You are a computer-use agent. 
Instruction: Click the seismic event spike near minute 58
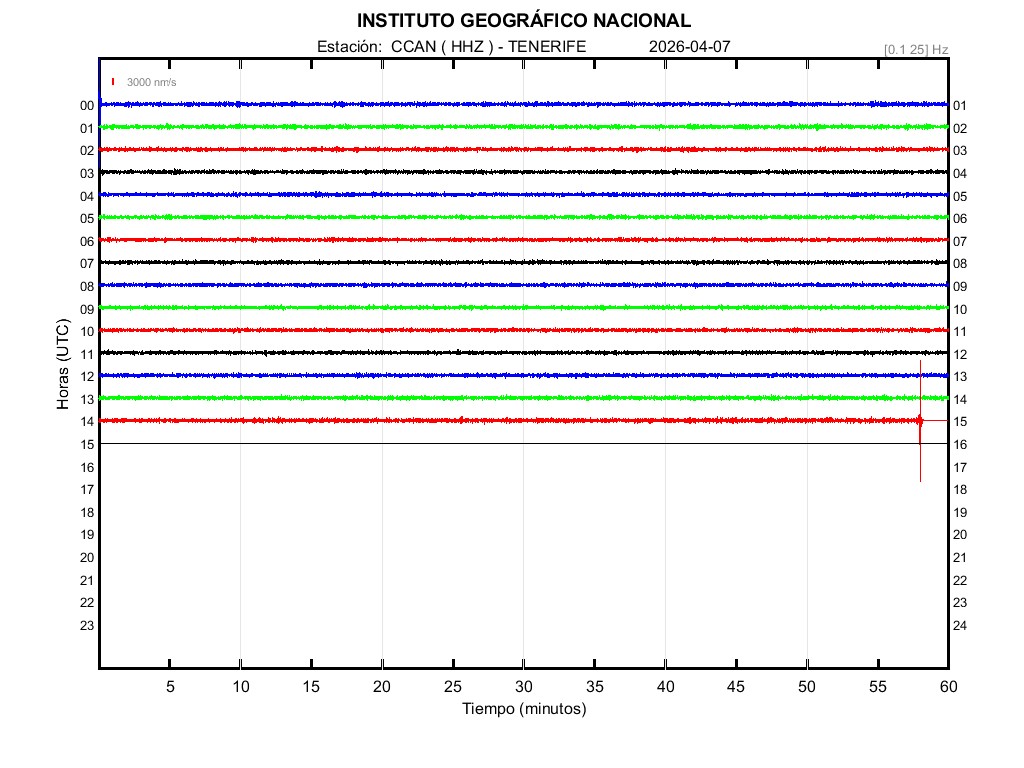pos(920,421)
